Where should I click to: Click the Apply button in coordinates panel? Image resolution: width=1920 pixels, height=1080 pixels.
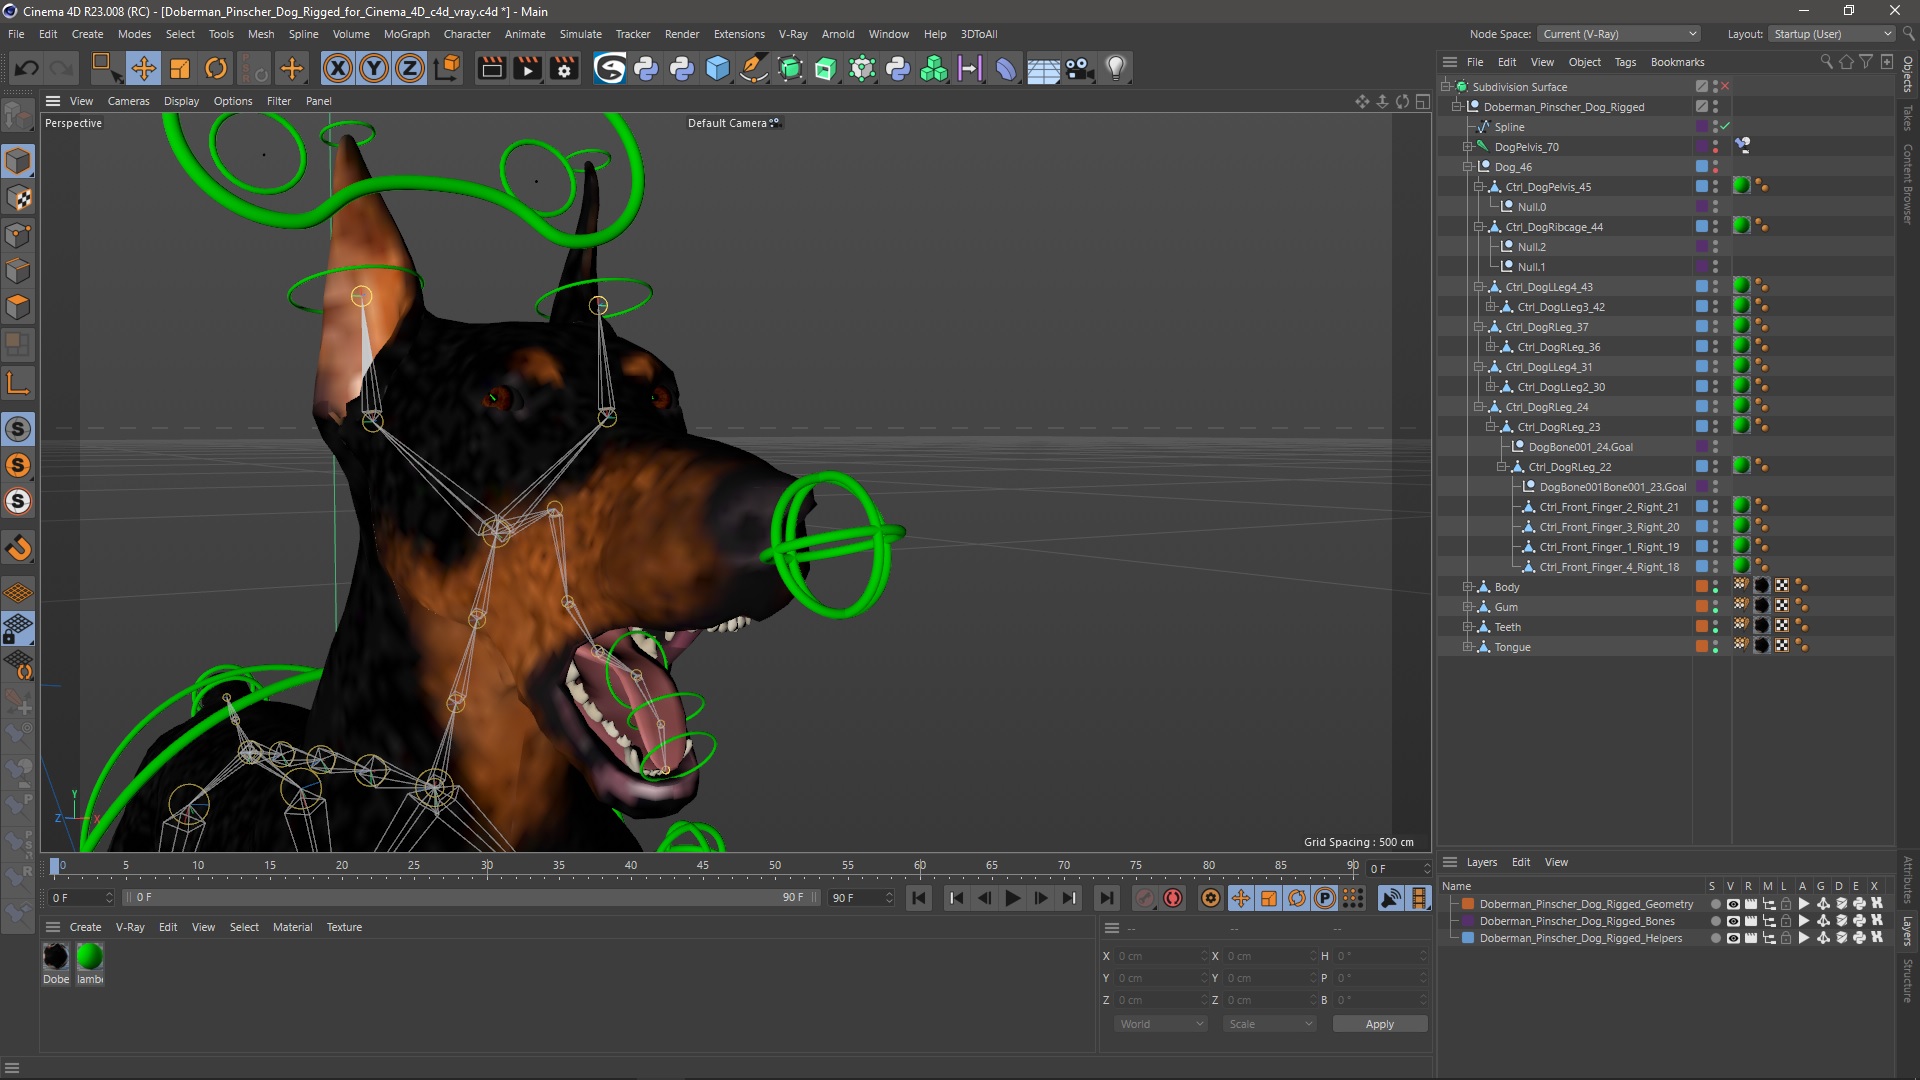tap(1379, 1023)
